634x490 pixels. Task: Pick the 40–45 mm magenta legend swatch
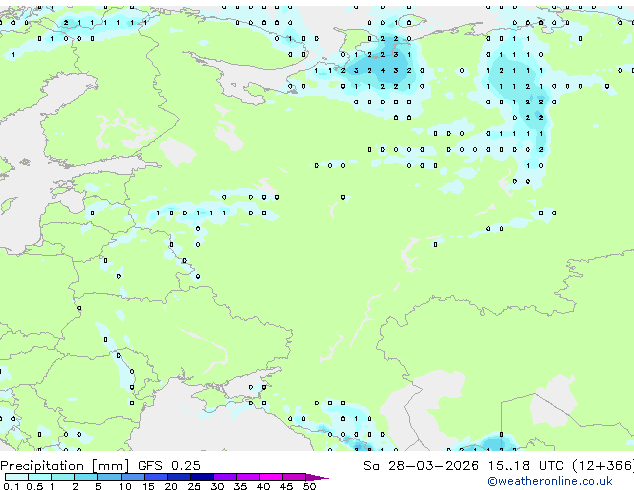(271, 477)
